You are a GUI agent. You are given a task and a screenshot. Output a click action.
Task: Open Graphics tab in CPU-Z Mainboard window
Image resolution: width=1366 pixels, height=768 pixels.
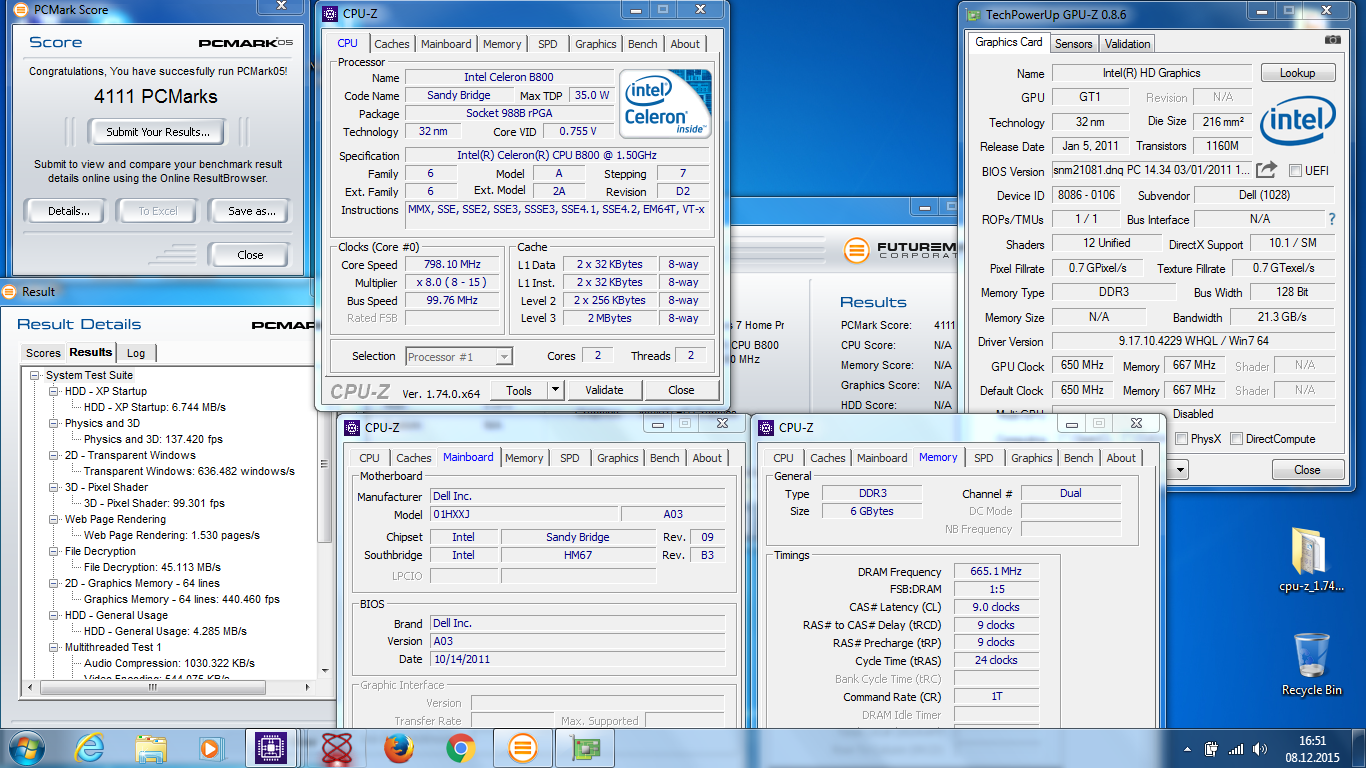[x=618, y=458]
